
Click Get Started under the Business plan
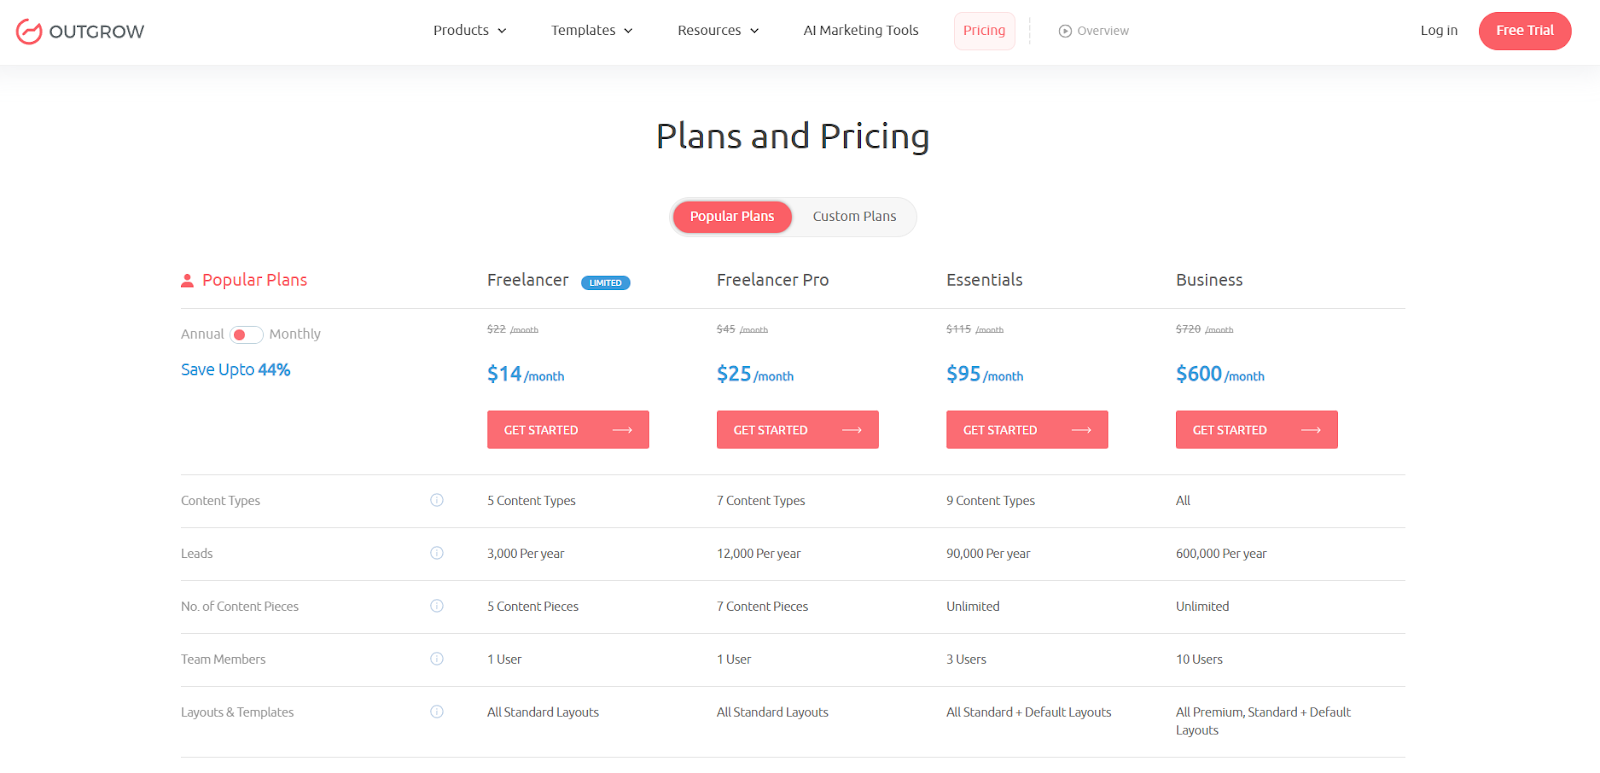pyautogui.click(x=1256, y=430)
